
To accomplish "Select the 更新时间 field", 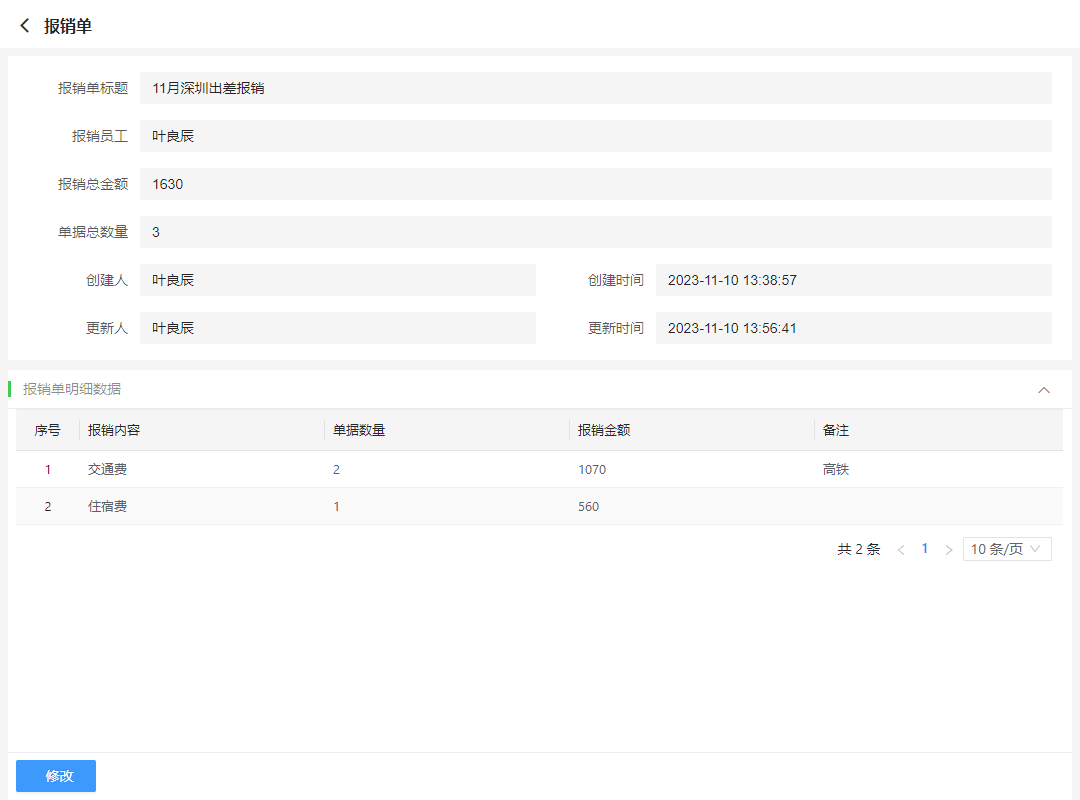I will [853, 328].
